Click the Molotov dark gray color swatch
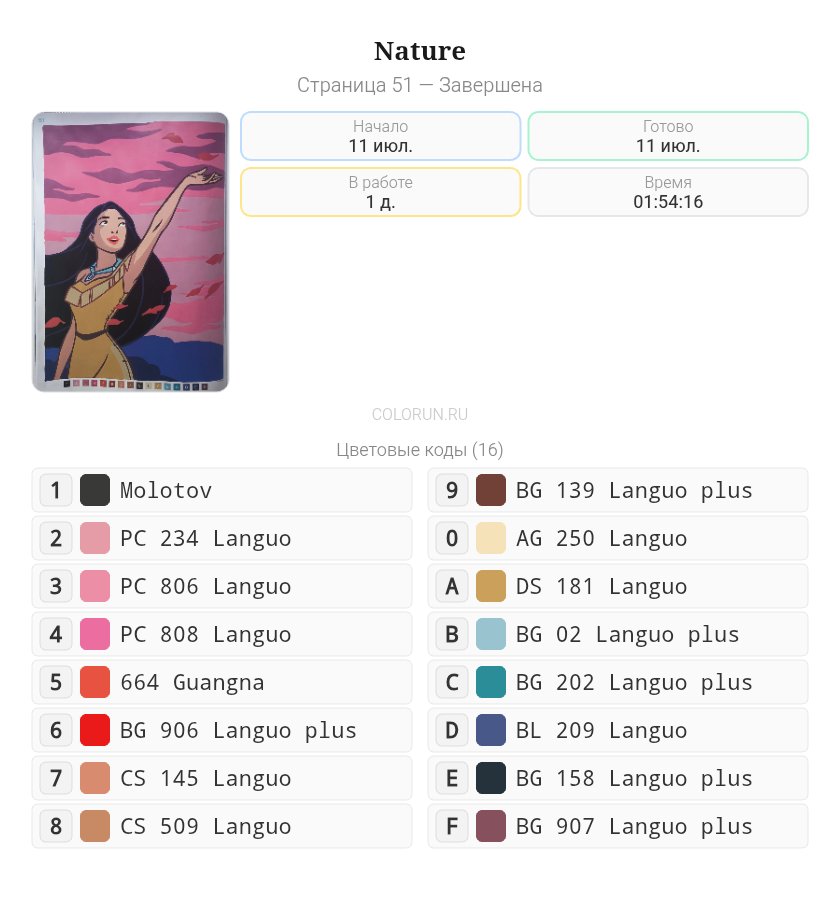840x908 pixels. pyautogui.click(x=95, y=490)
